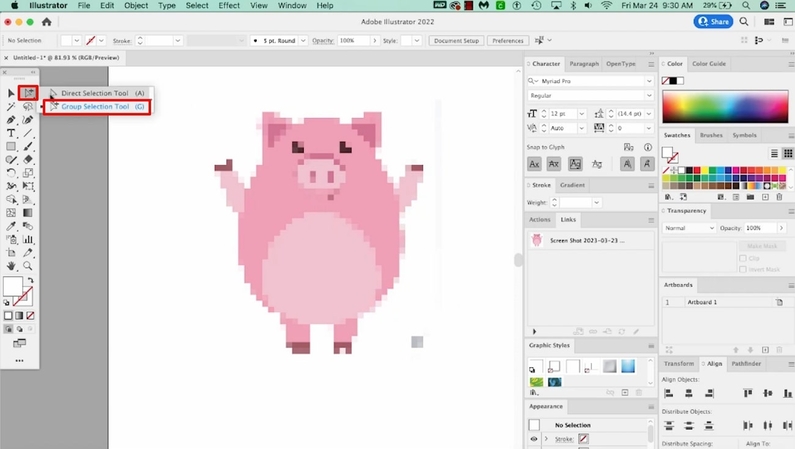
Task: Click horizontal align left icon
Action: (670, 394)
